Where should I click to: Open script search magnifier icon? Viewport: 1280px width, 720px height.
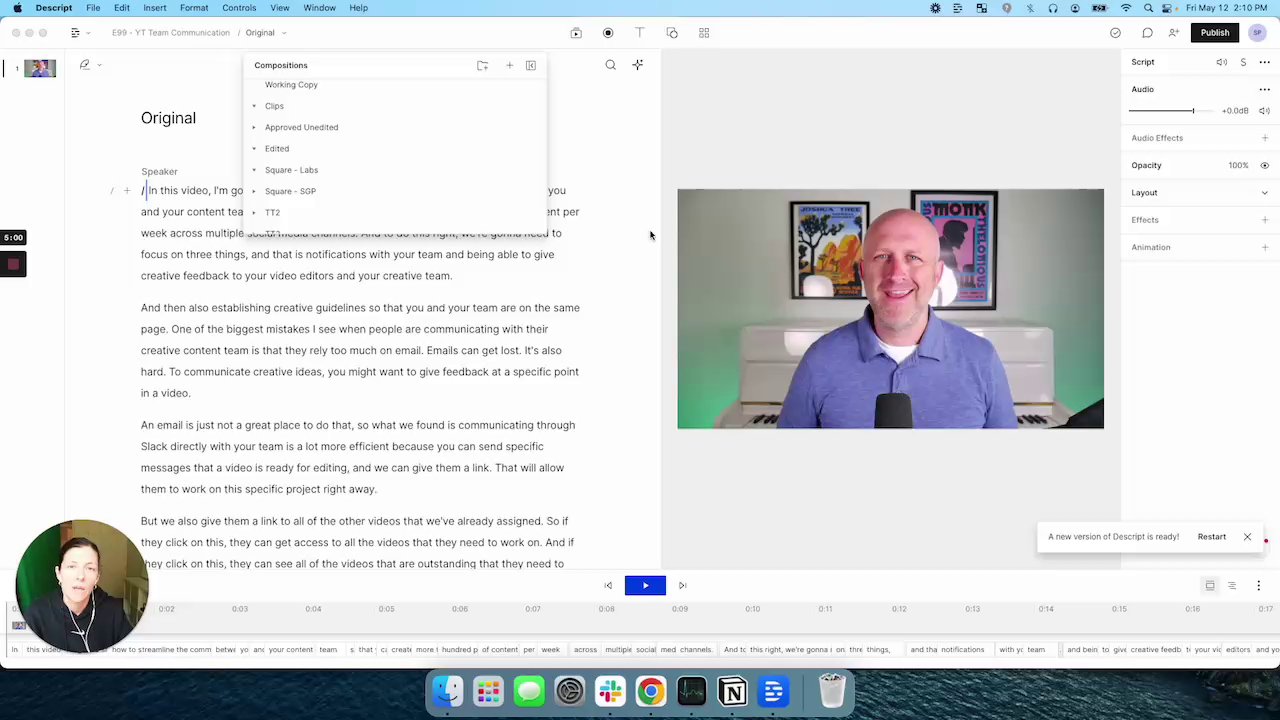tap(610, 65)
